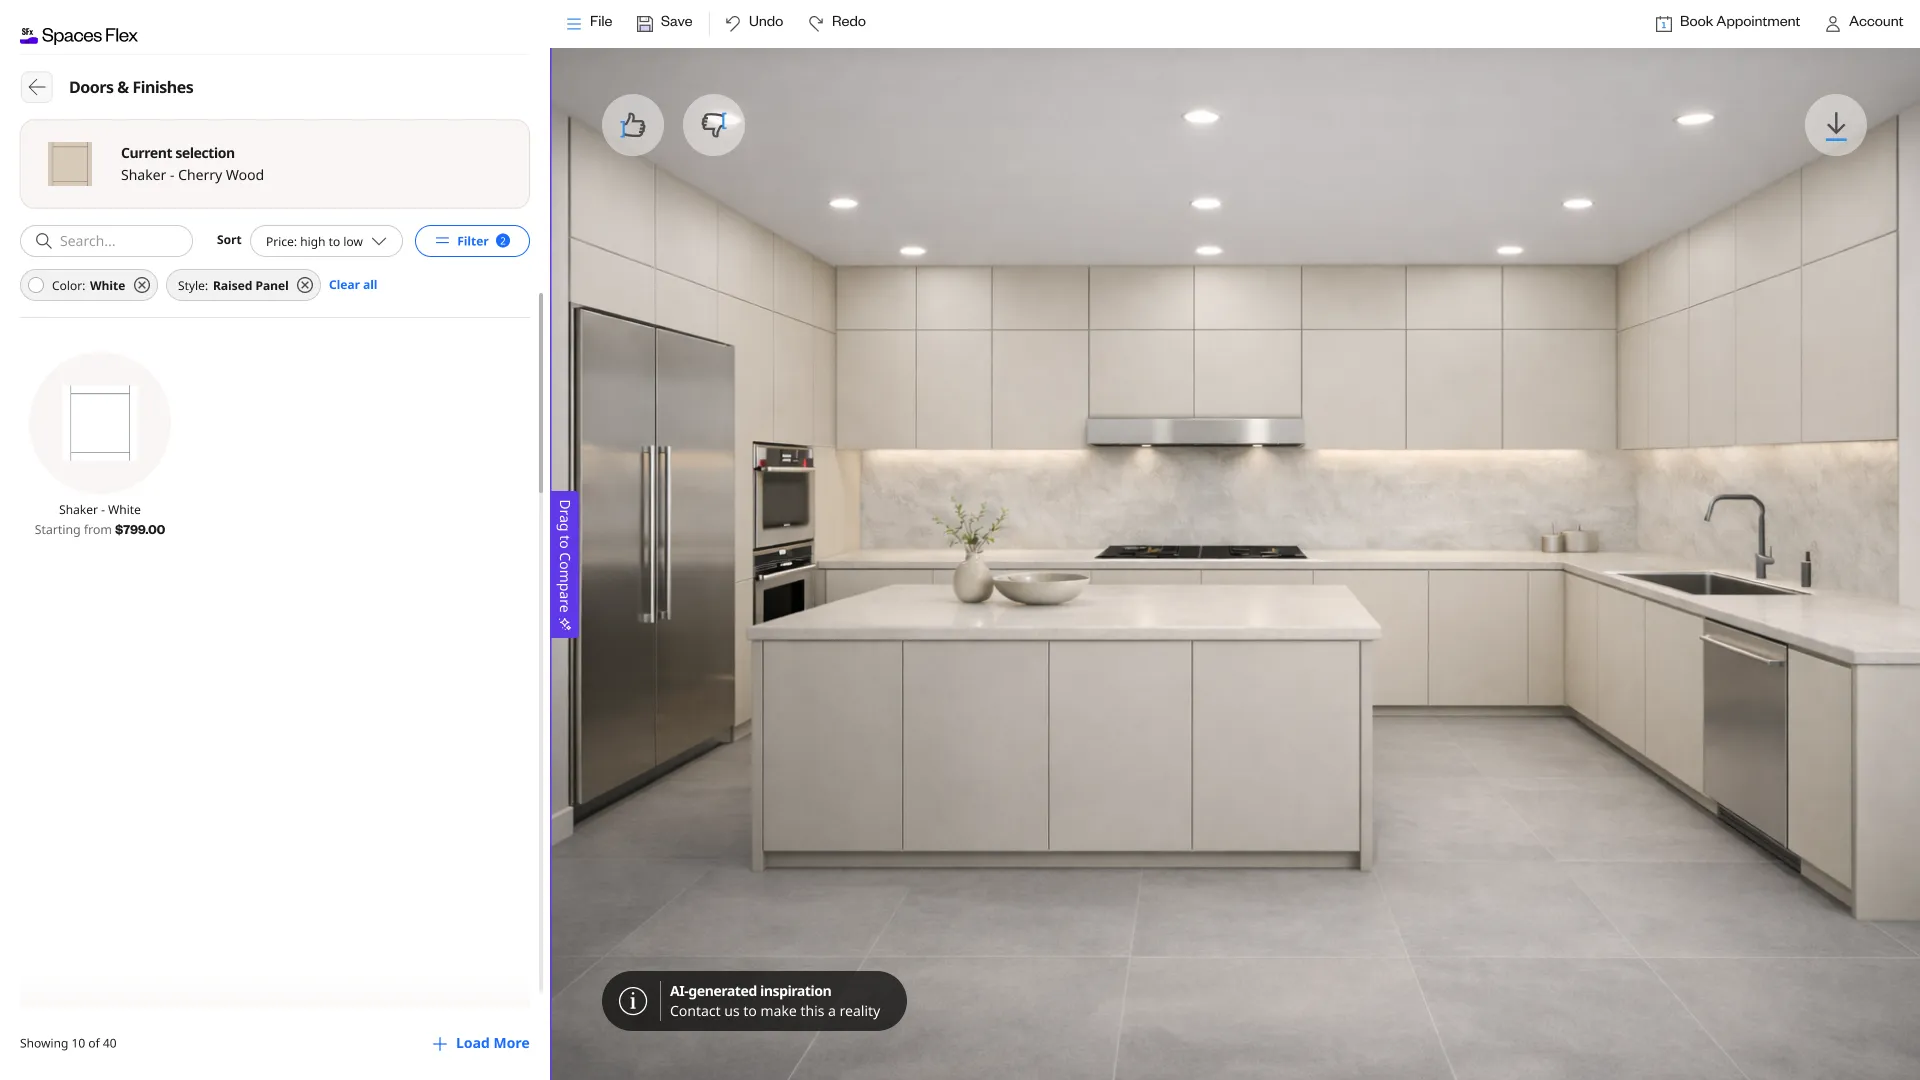1920x1080 pixels.
Task: Save the current design
Action: tap(664, 22)
